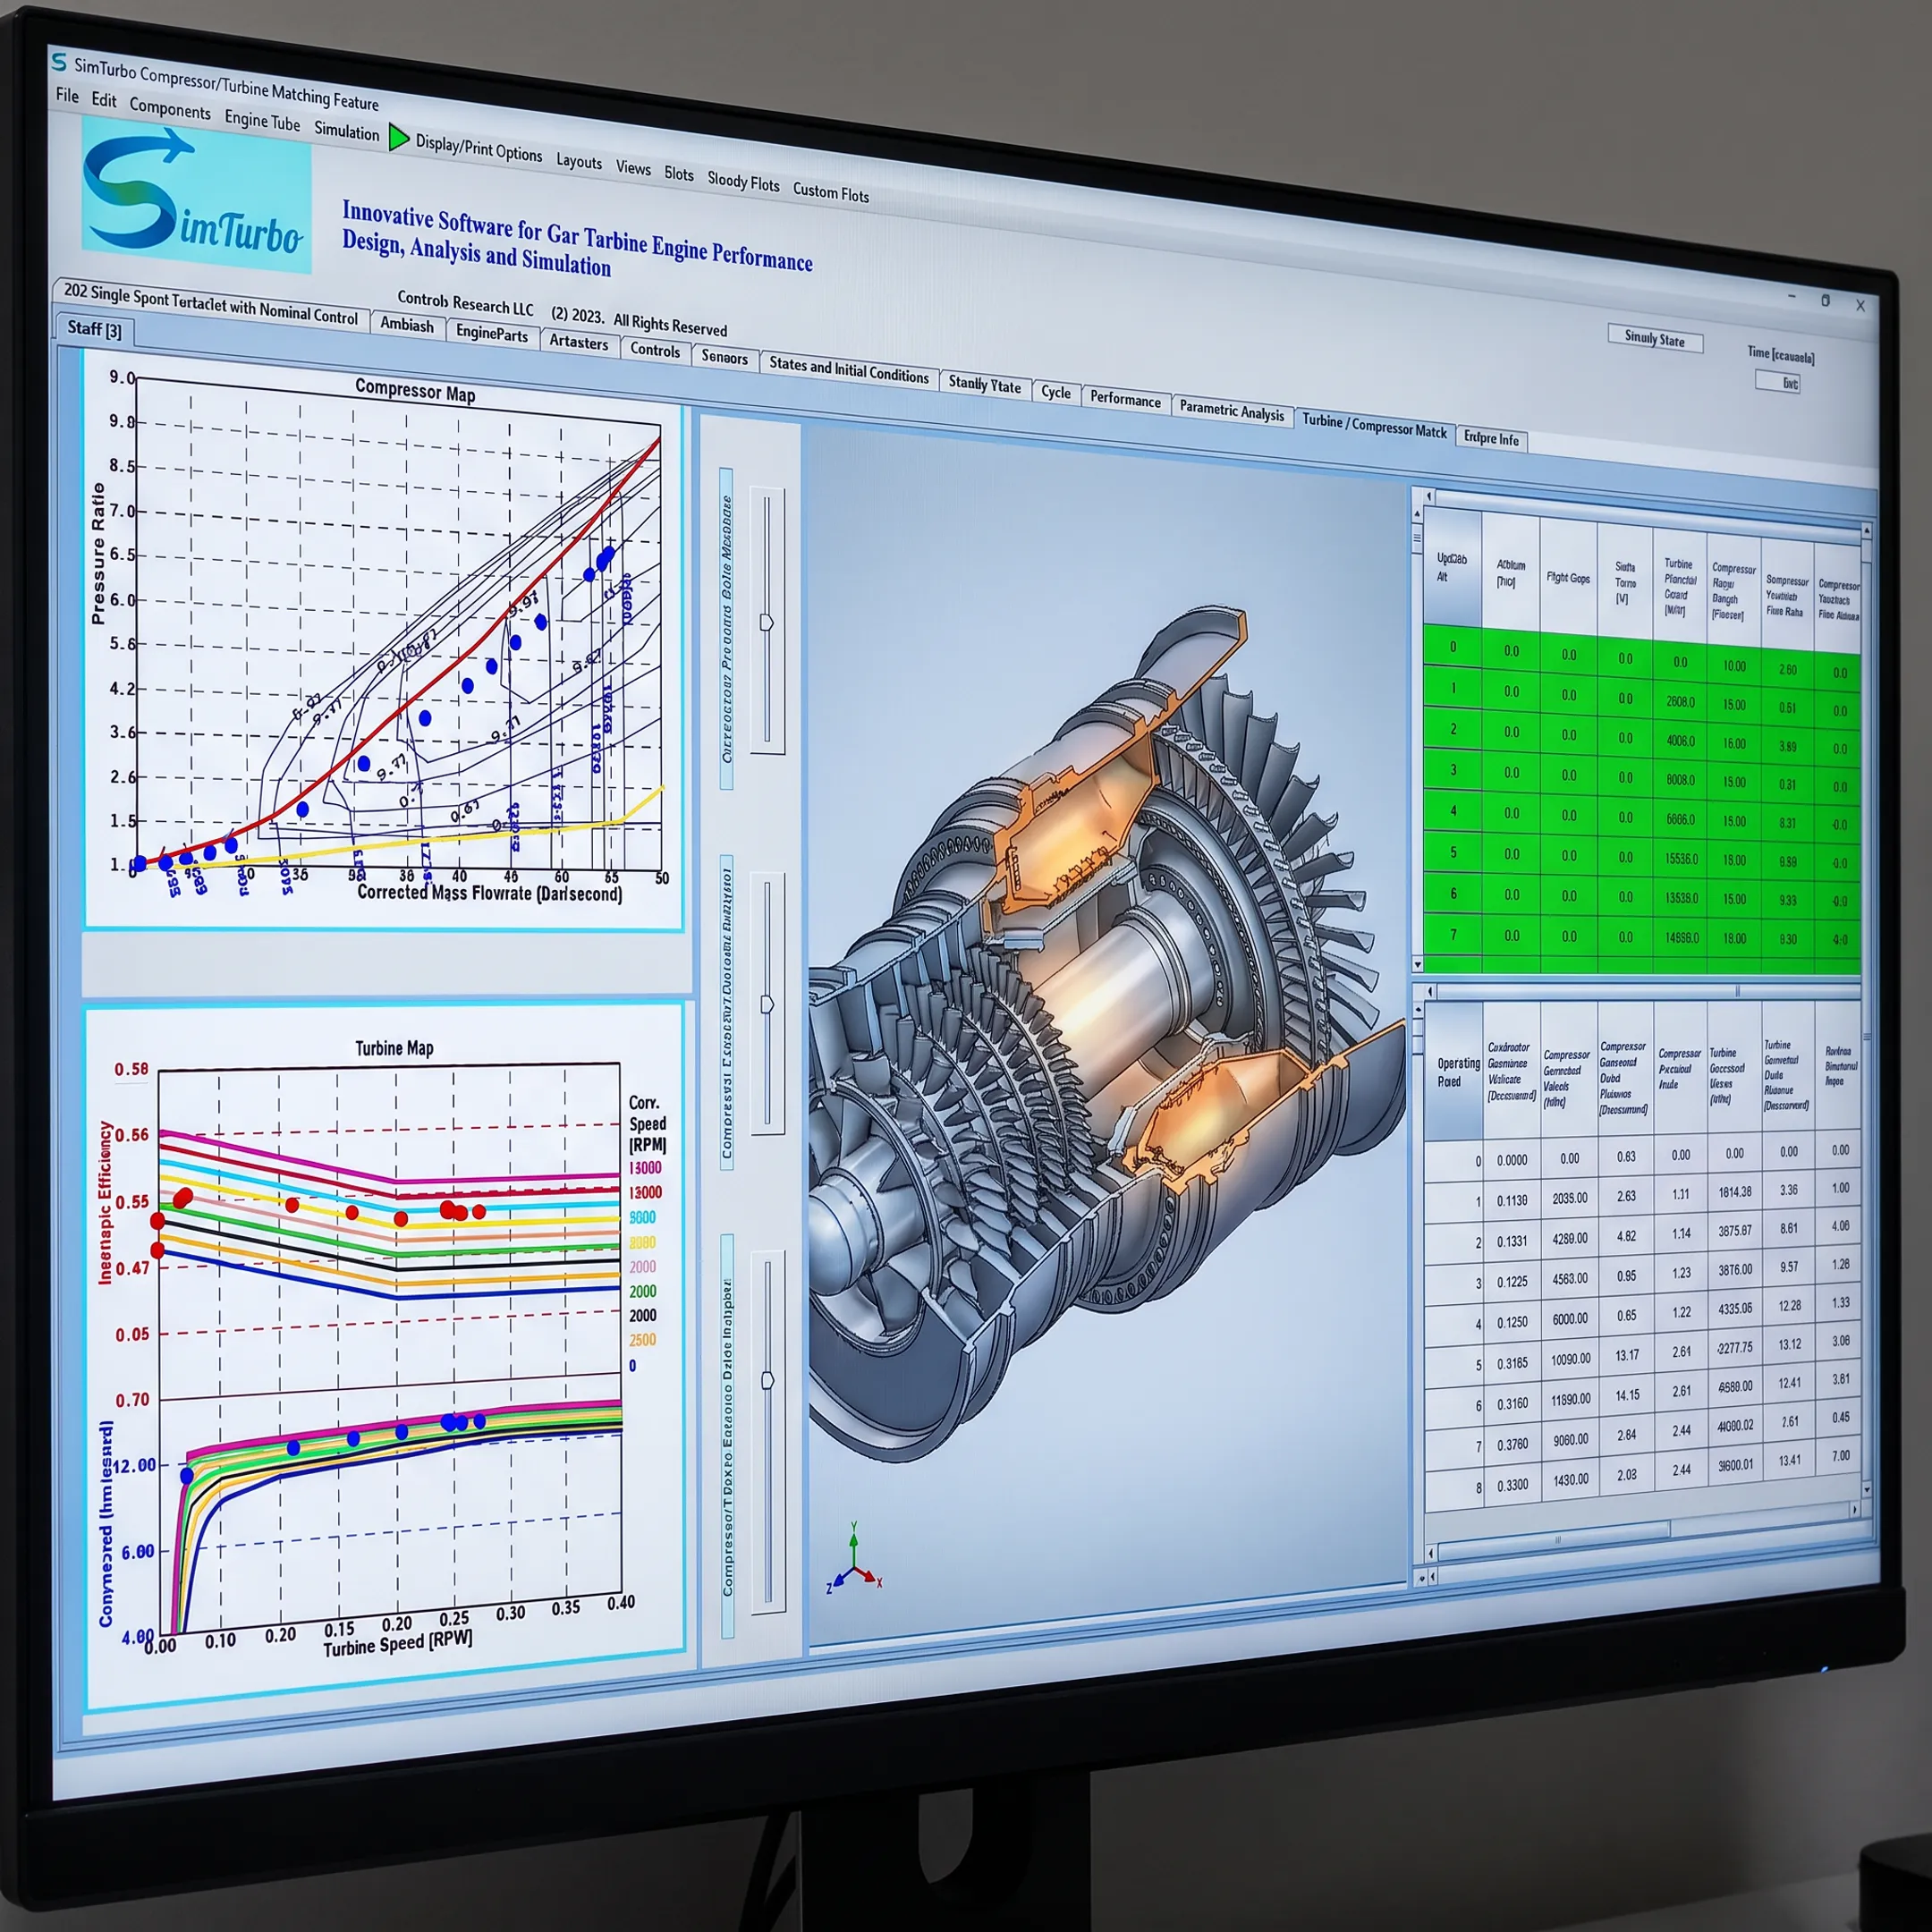Open the Engine Tube menu
1932x1932 pixels.
pos(262,121)
